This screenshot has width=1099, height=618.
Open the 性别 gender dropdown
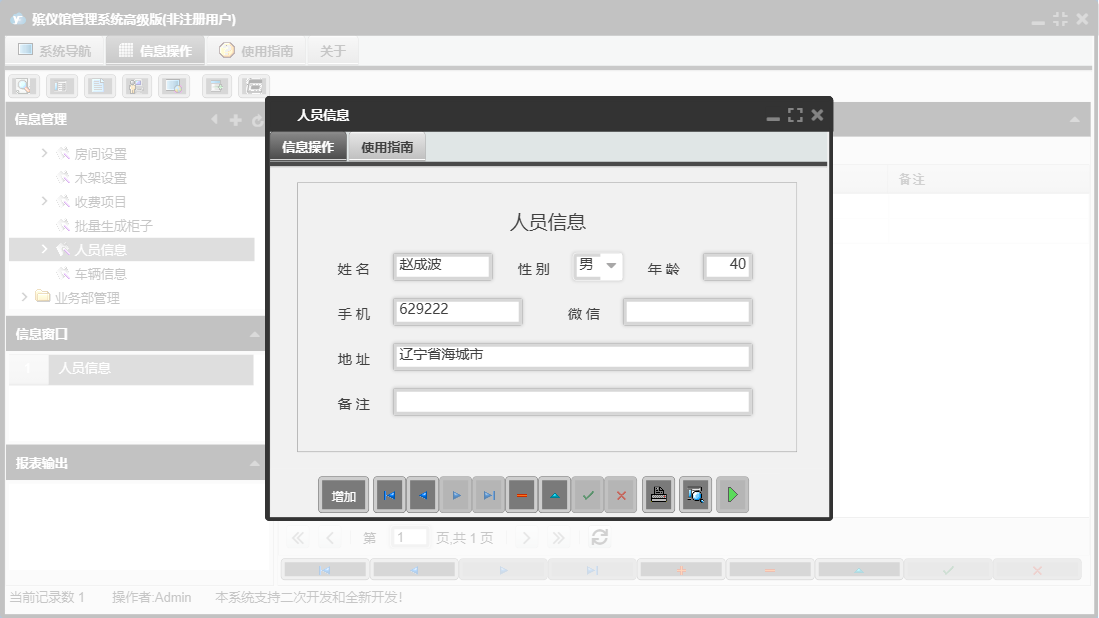(612, 266)
